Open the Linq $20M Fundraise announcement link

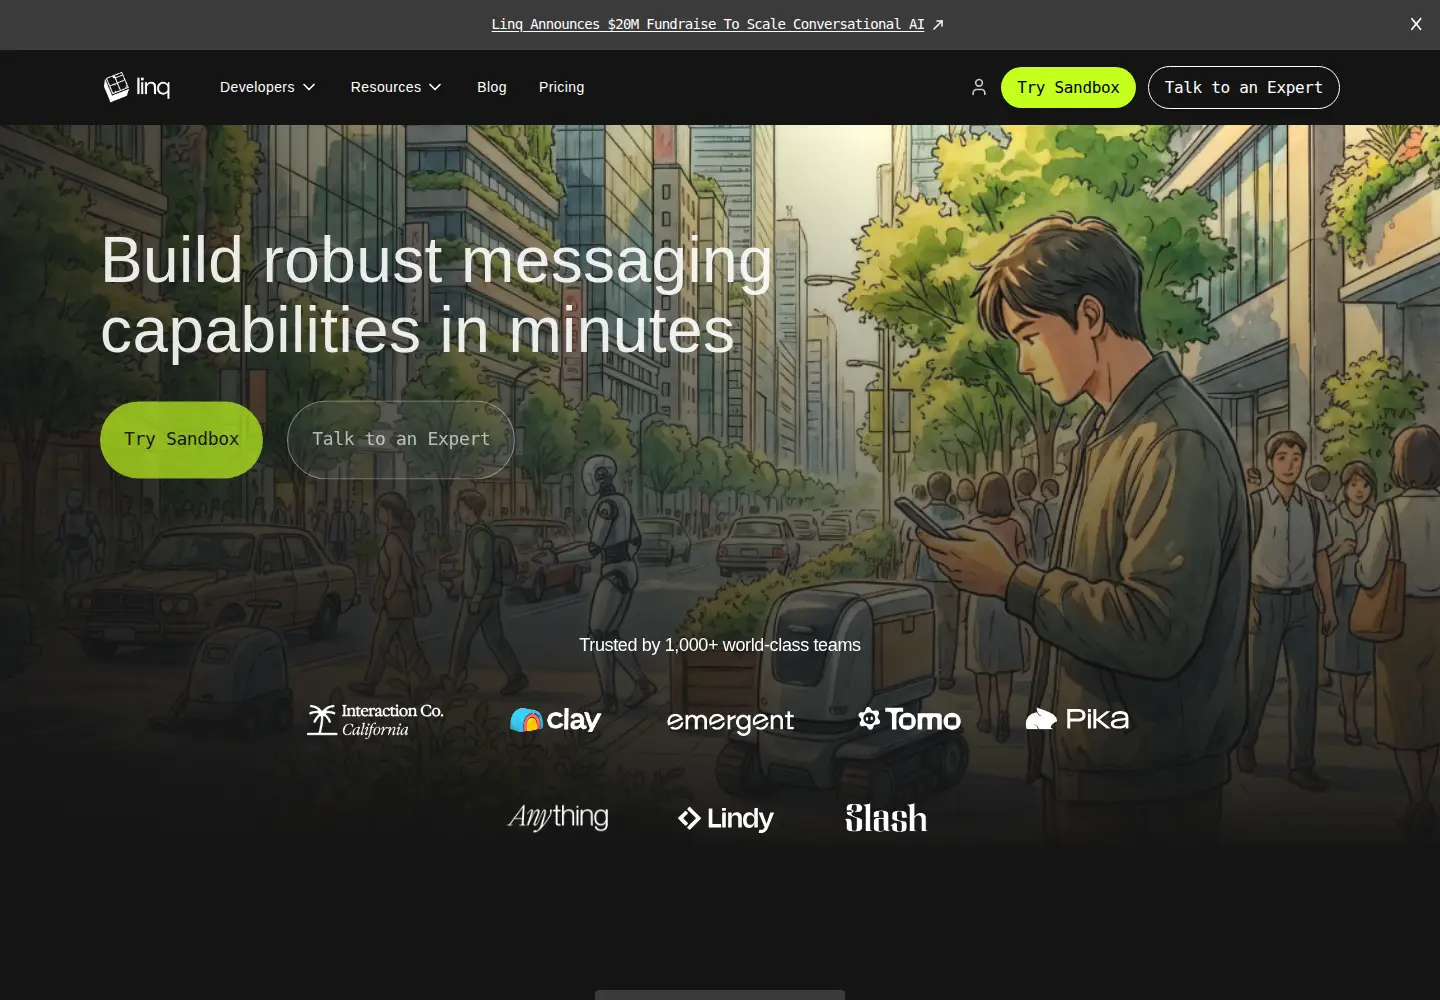(708, 24)
